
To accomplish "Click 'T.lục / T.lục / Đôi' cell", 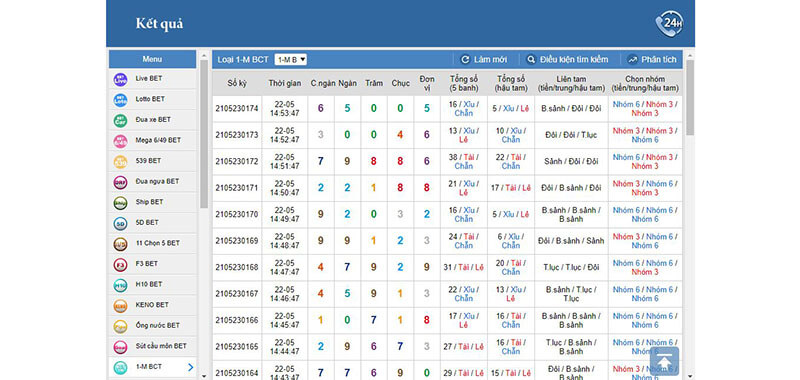I will (571, 268).
